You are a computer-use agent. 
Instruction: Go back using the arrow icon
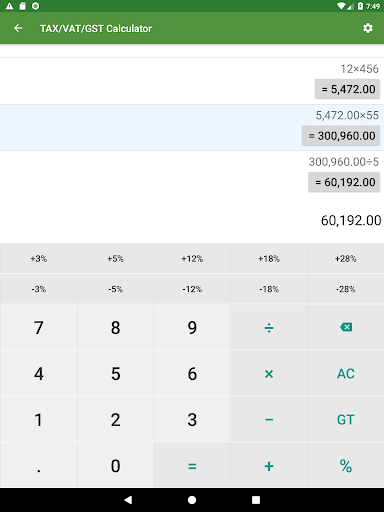[x=18, y=28]
